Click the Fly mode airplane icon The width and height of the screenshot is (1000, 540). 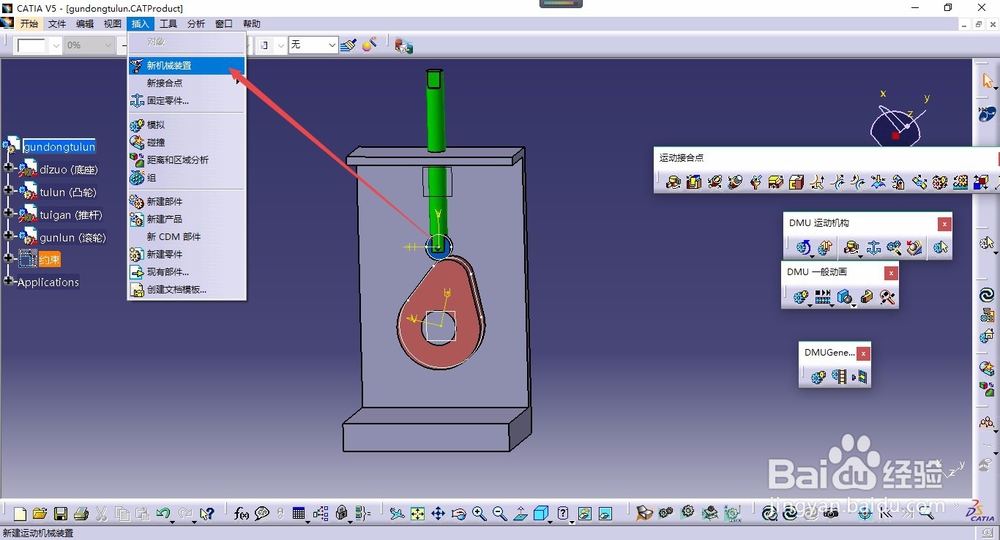397,513
